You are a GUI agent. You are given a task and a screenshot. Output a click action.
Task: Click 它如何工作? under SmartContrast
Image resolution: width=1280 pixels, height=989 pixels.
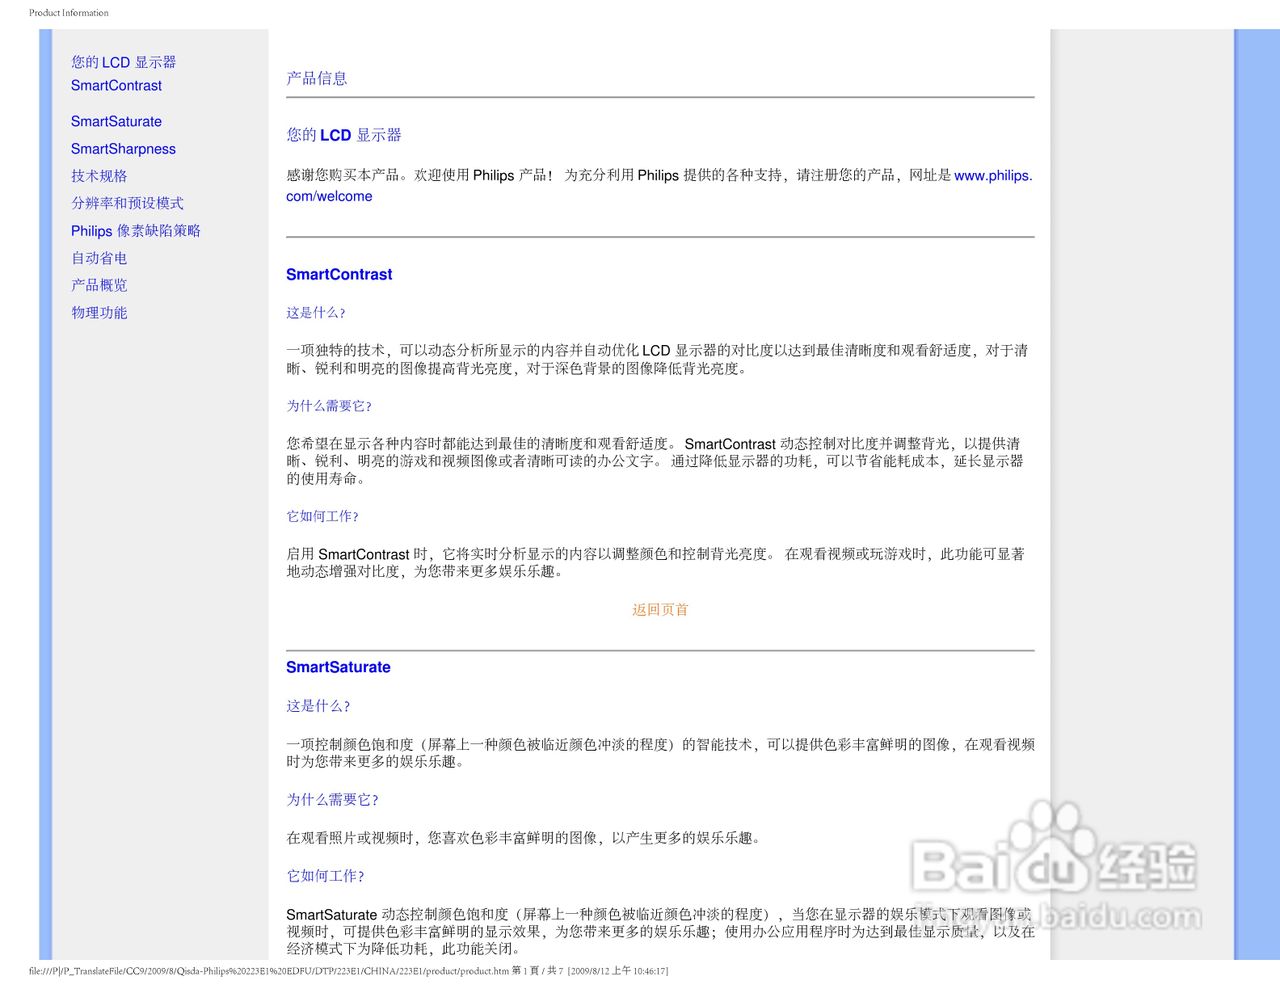[x=322, y=517]
